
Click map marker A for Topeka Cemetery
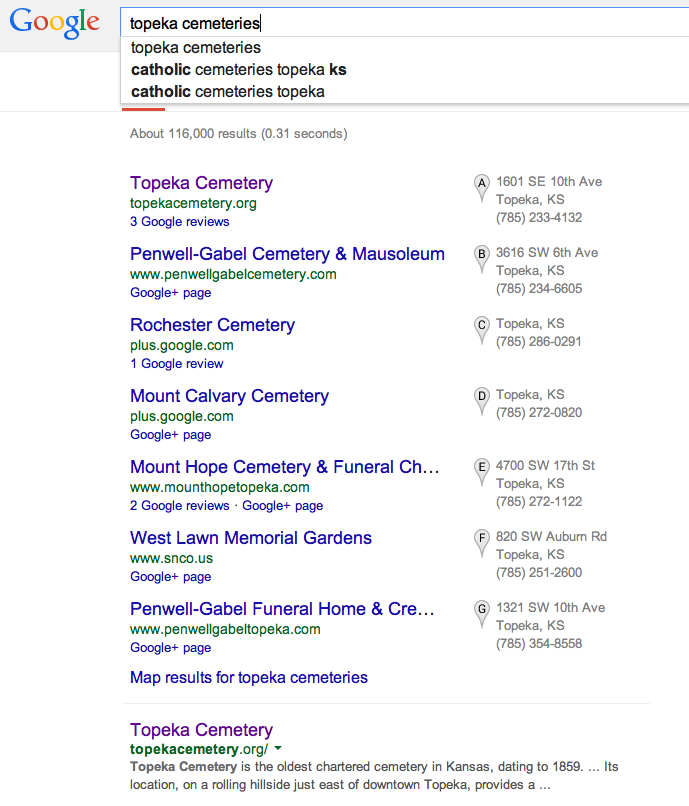(482, 184)
